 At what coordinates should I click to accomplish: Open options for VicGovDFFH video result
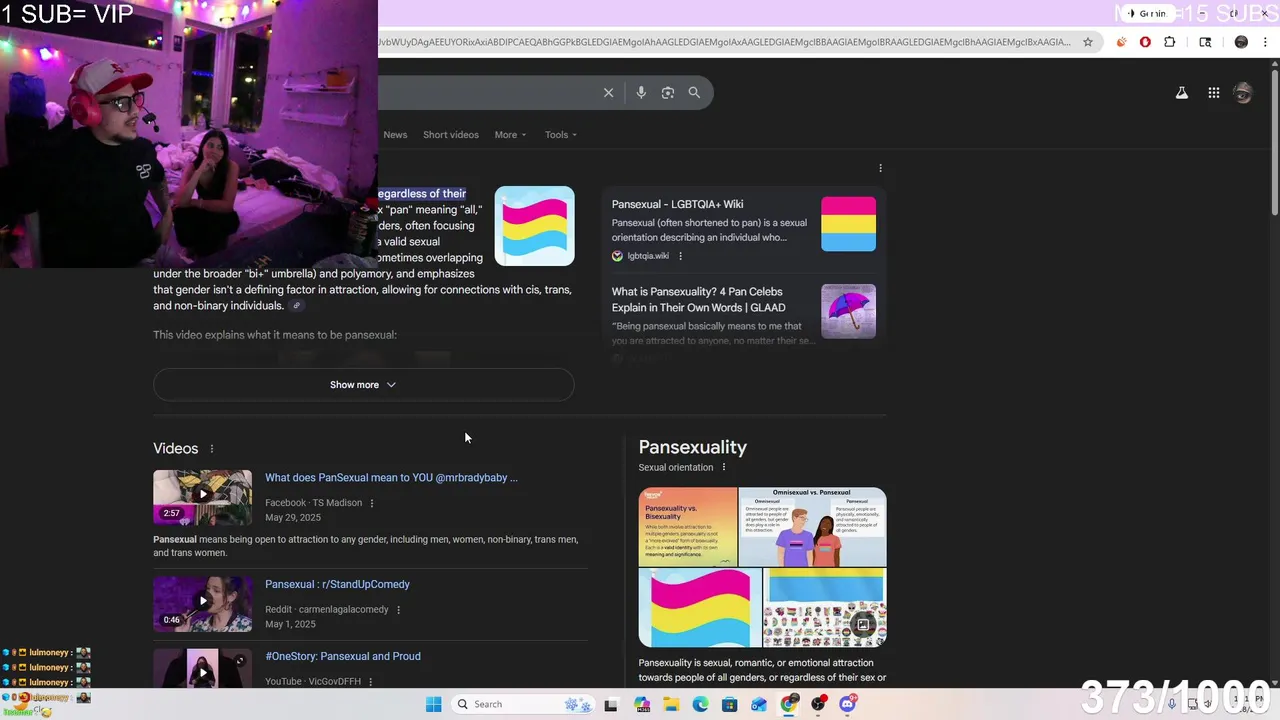[x=370, y=682]
